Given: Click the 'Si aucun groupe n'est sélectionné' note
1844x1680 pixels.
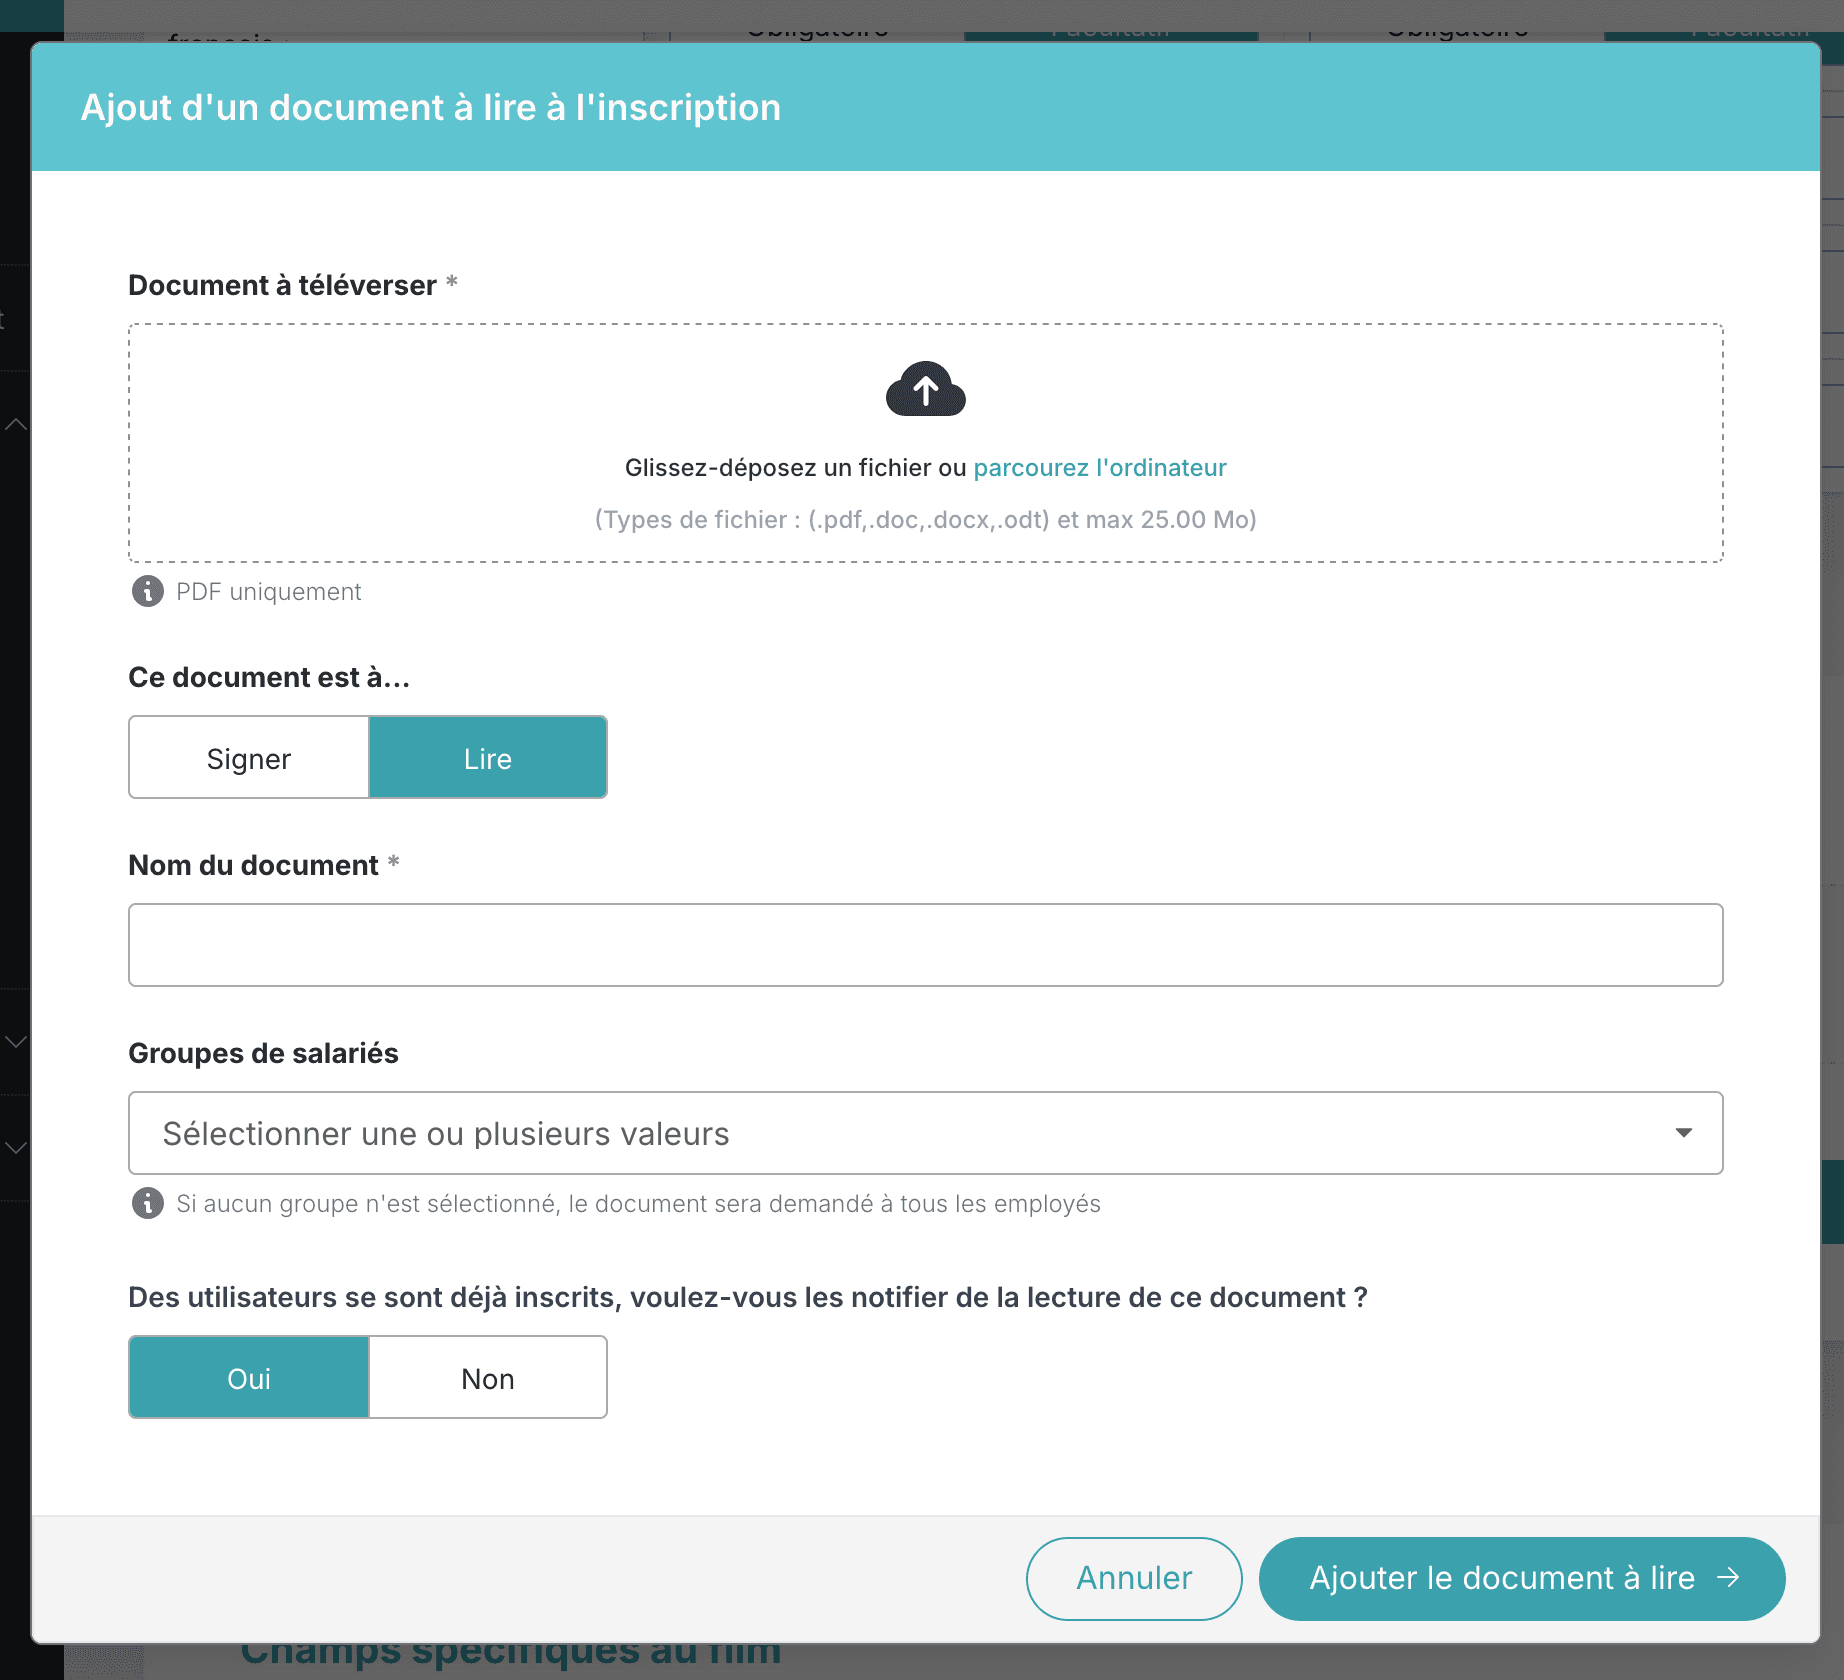Looking at the screenshot, I should pyautogui.click(x=638, y=1204).
